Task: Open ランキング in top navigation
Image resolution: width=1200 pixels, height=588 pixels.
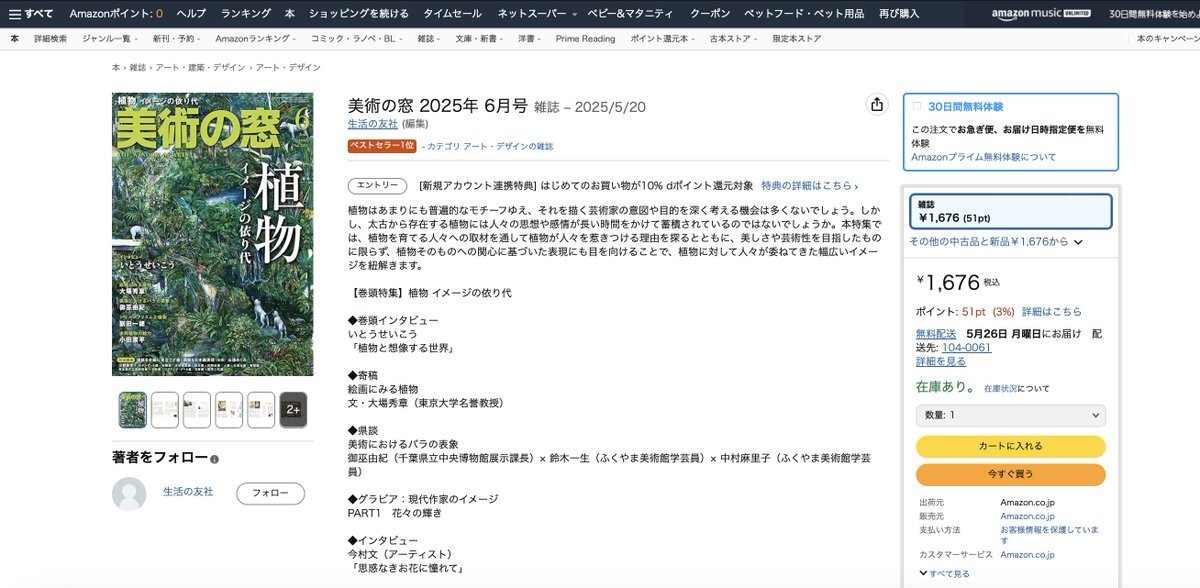Action: click(246, 14)
